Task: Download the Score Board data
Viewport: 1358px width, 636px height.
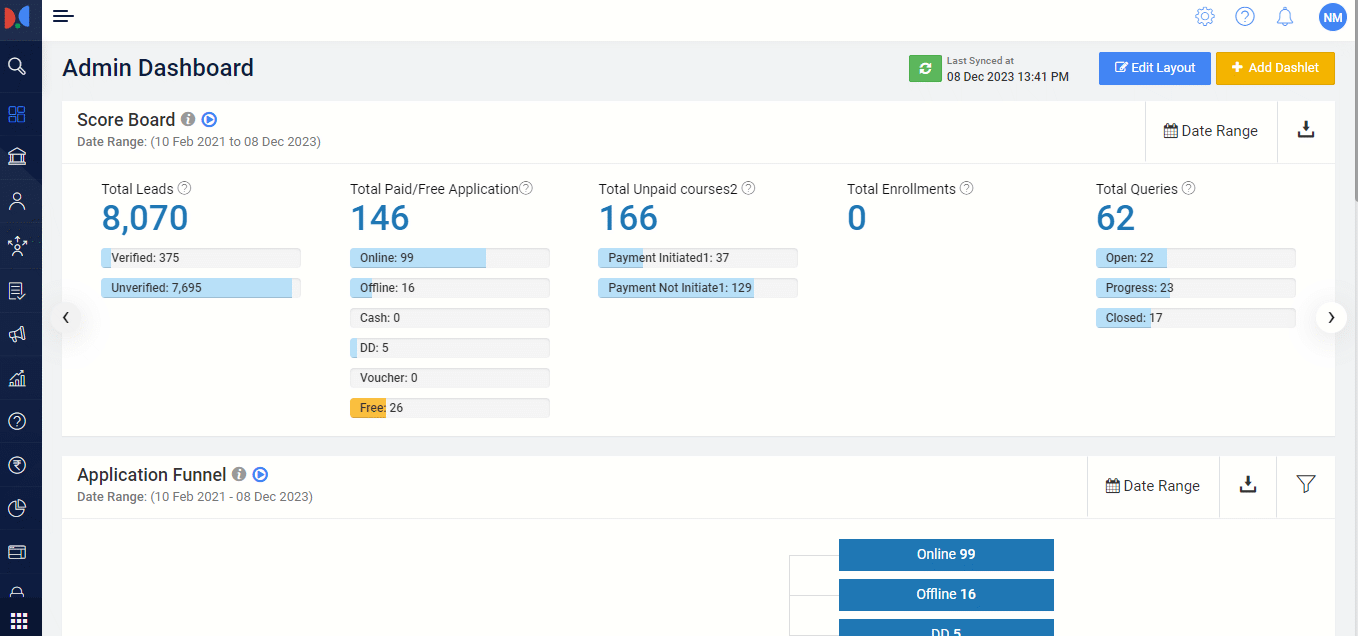Action: (1306, 130)
